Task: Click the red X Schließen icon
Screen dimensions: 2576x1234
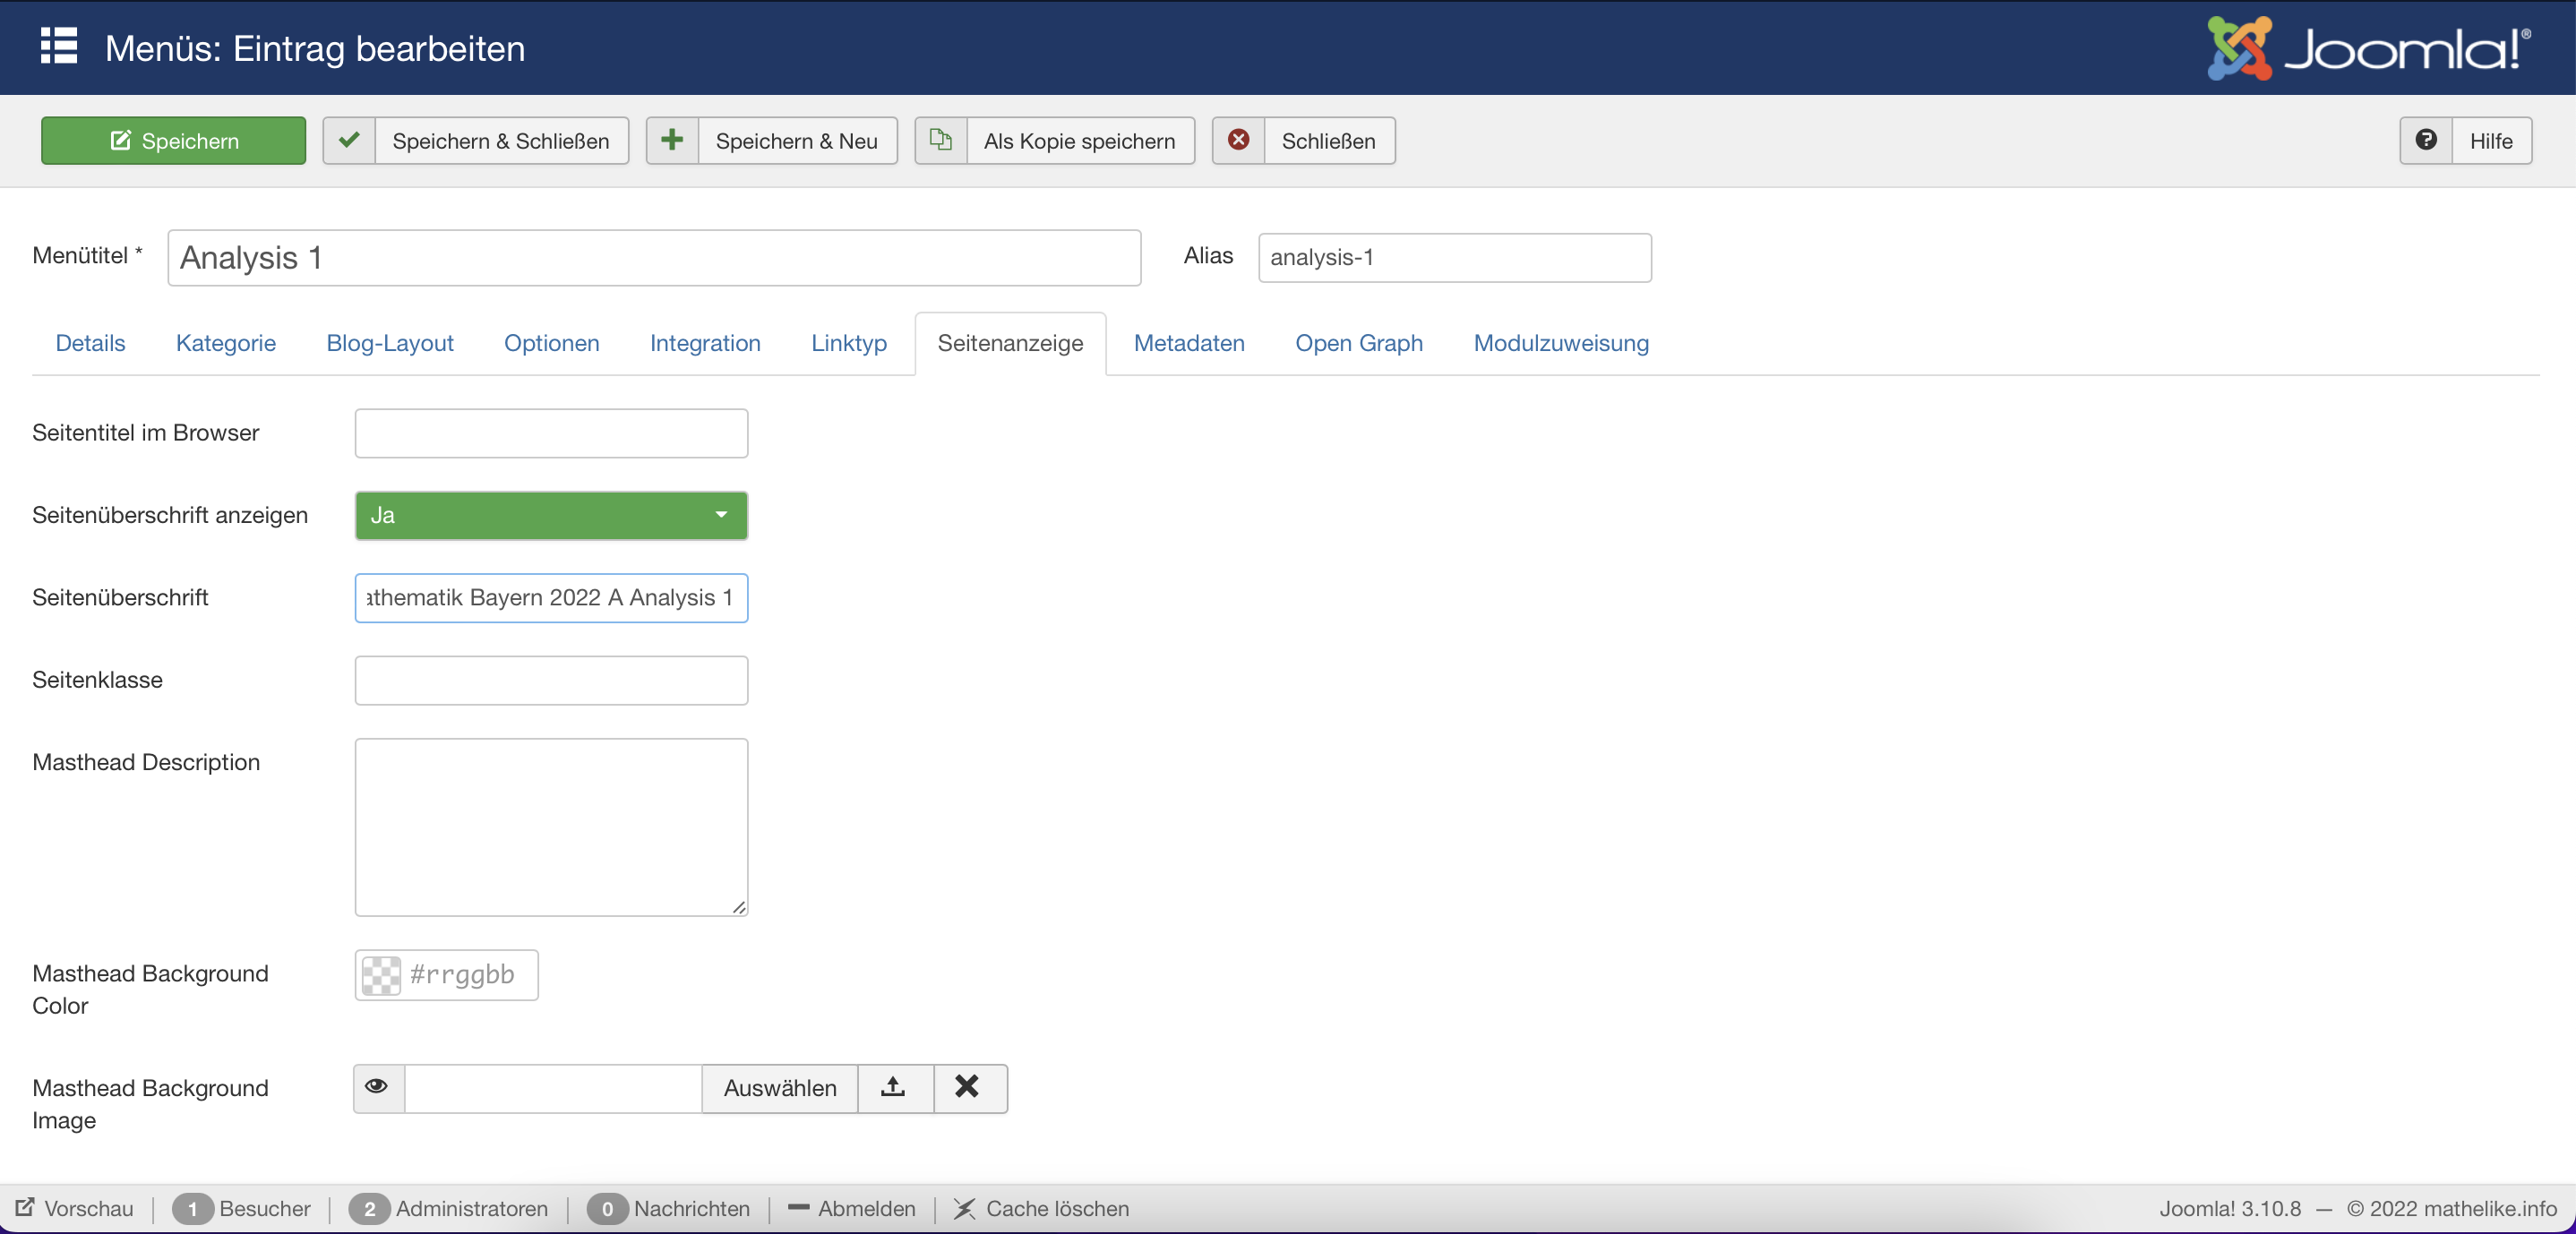Action: [1238, 140]
